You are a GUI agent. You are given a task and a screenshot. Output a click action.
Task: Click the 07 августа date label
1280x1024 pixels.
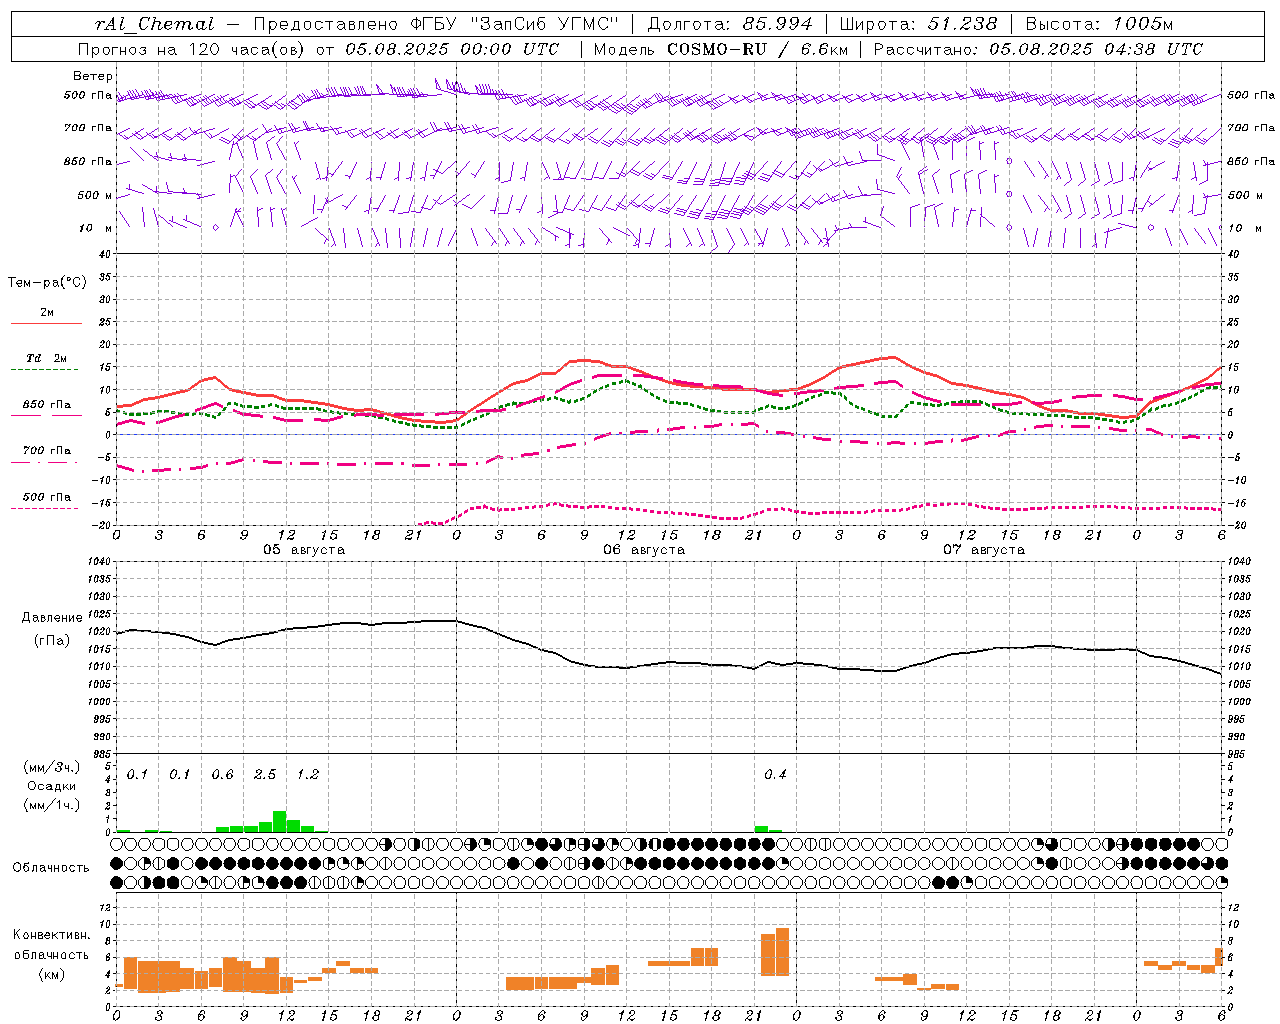point(984,550)
